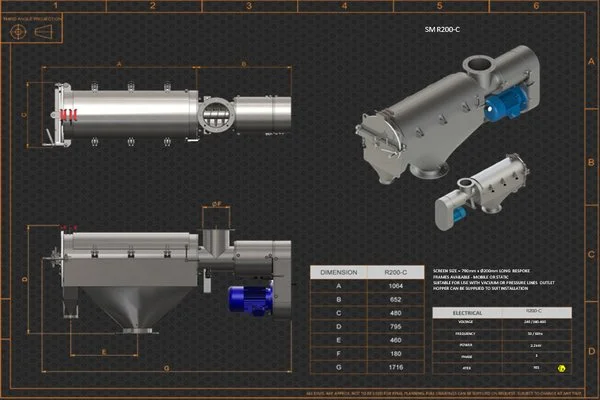
Task: Click the dimension C value 480
Action: (x=396, y=313)
